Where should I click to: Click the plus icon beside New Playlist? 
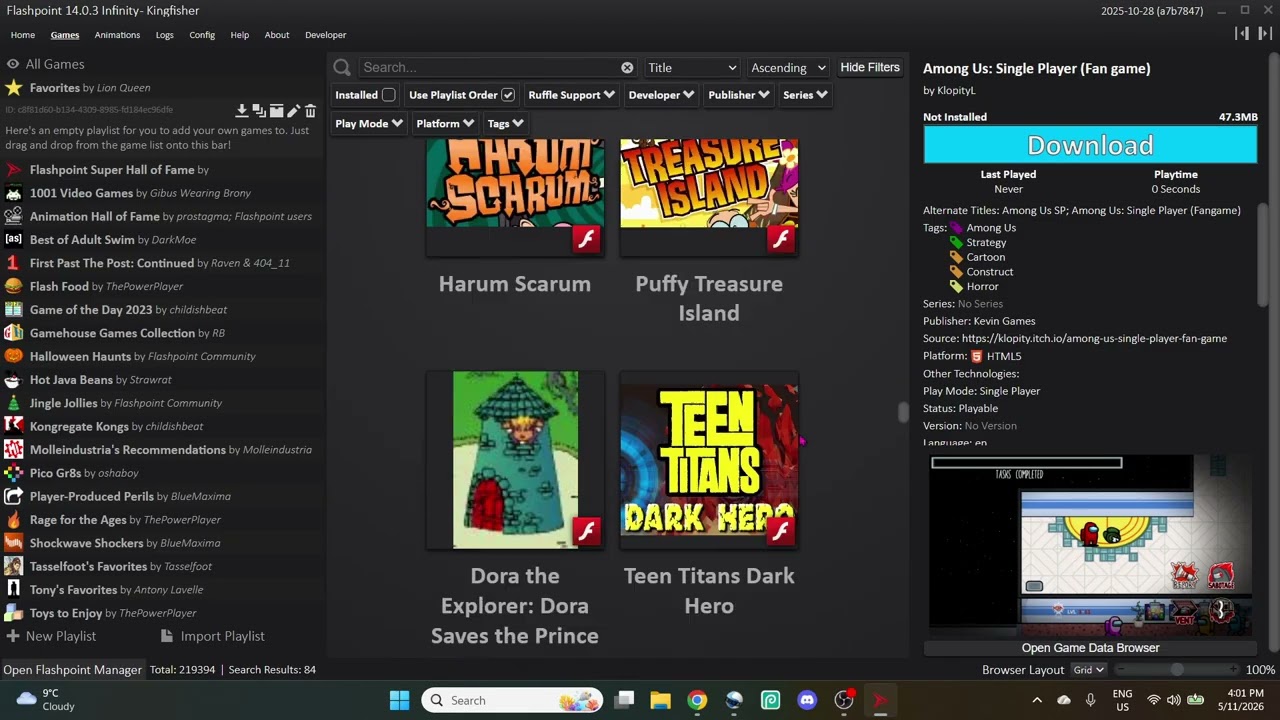[x=13, y=636]
